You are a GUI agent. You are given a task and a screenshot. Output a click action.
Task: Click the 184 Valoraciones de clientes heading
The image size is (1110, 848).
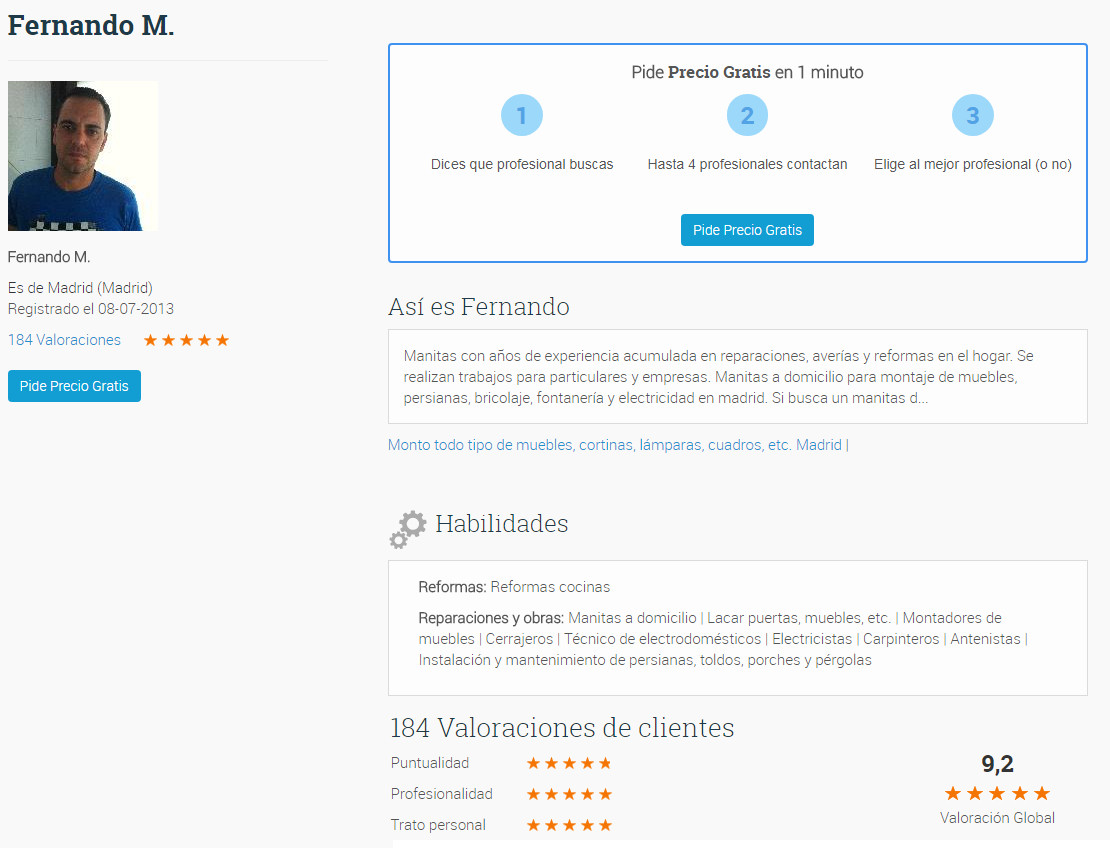pos(562,728)
